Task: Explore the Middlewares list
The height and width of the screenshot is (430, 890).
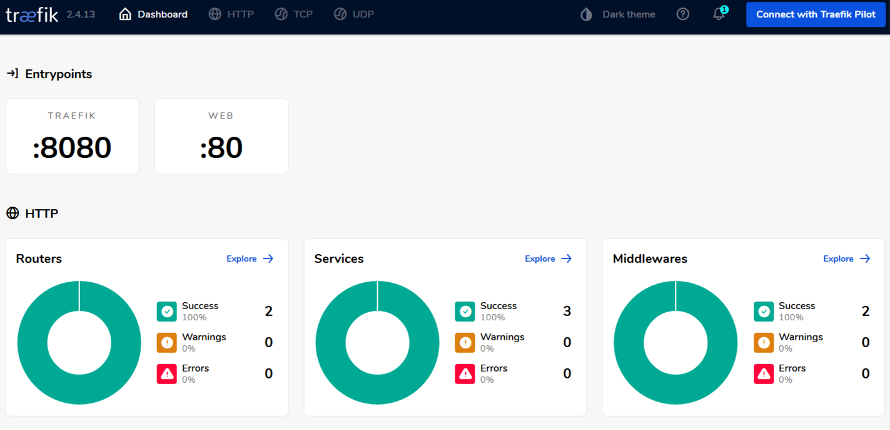Action: tap(847, 259)
